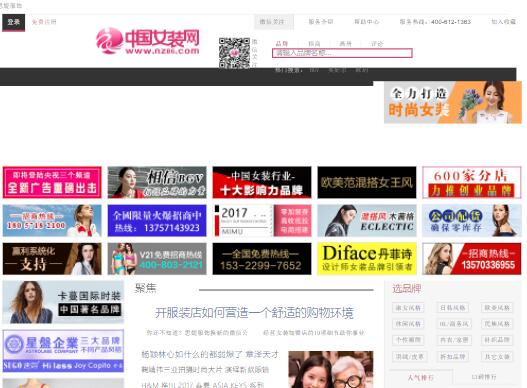Select the 评论 search tab
This screenshot has height=388, width=527.
tap(377, 43)
